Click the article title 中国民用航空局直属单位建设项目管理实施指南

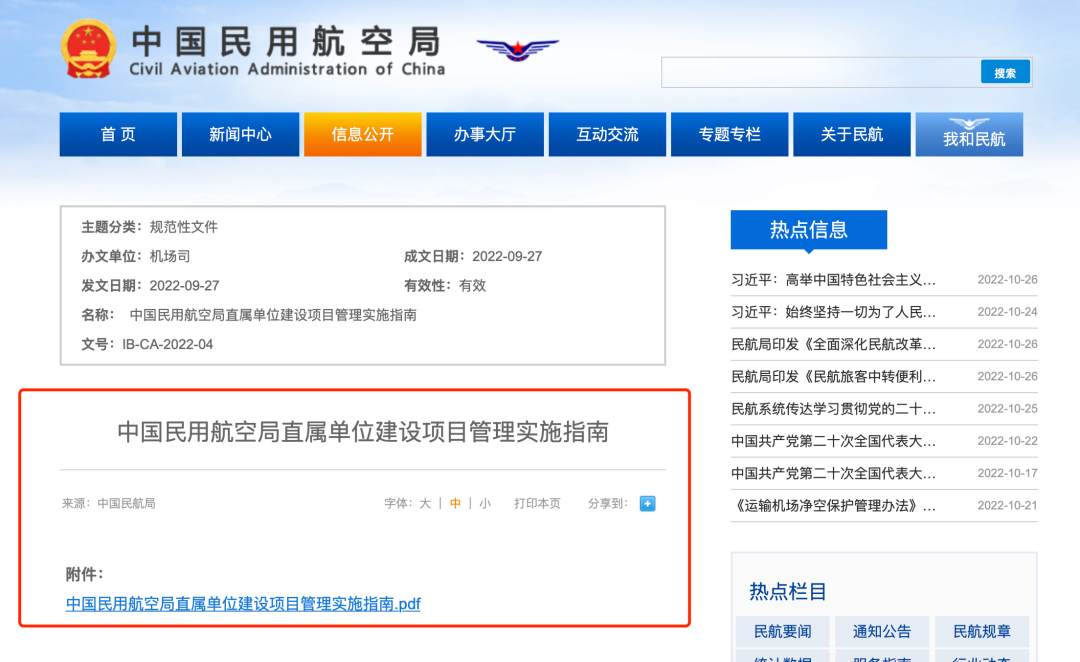pyautogui.click(x=363, y=432)
